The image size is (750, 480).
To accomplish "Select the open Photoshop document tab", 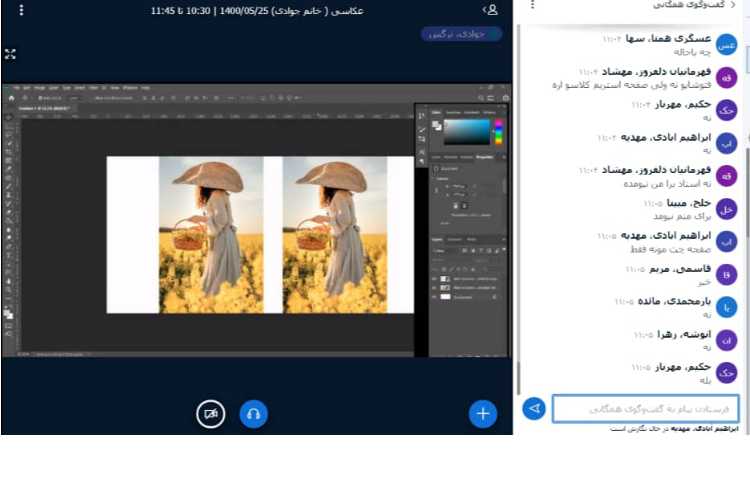I will pos(44,109).
